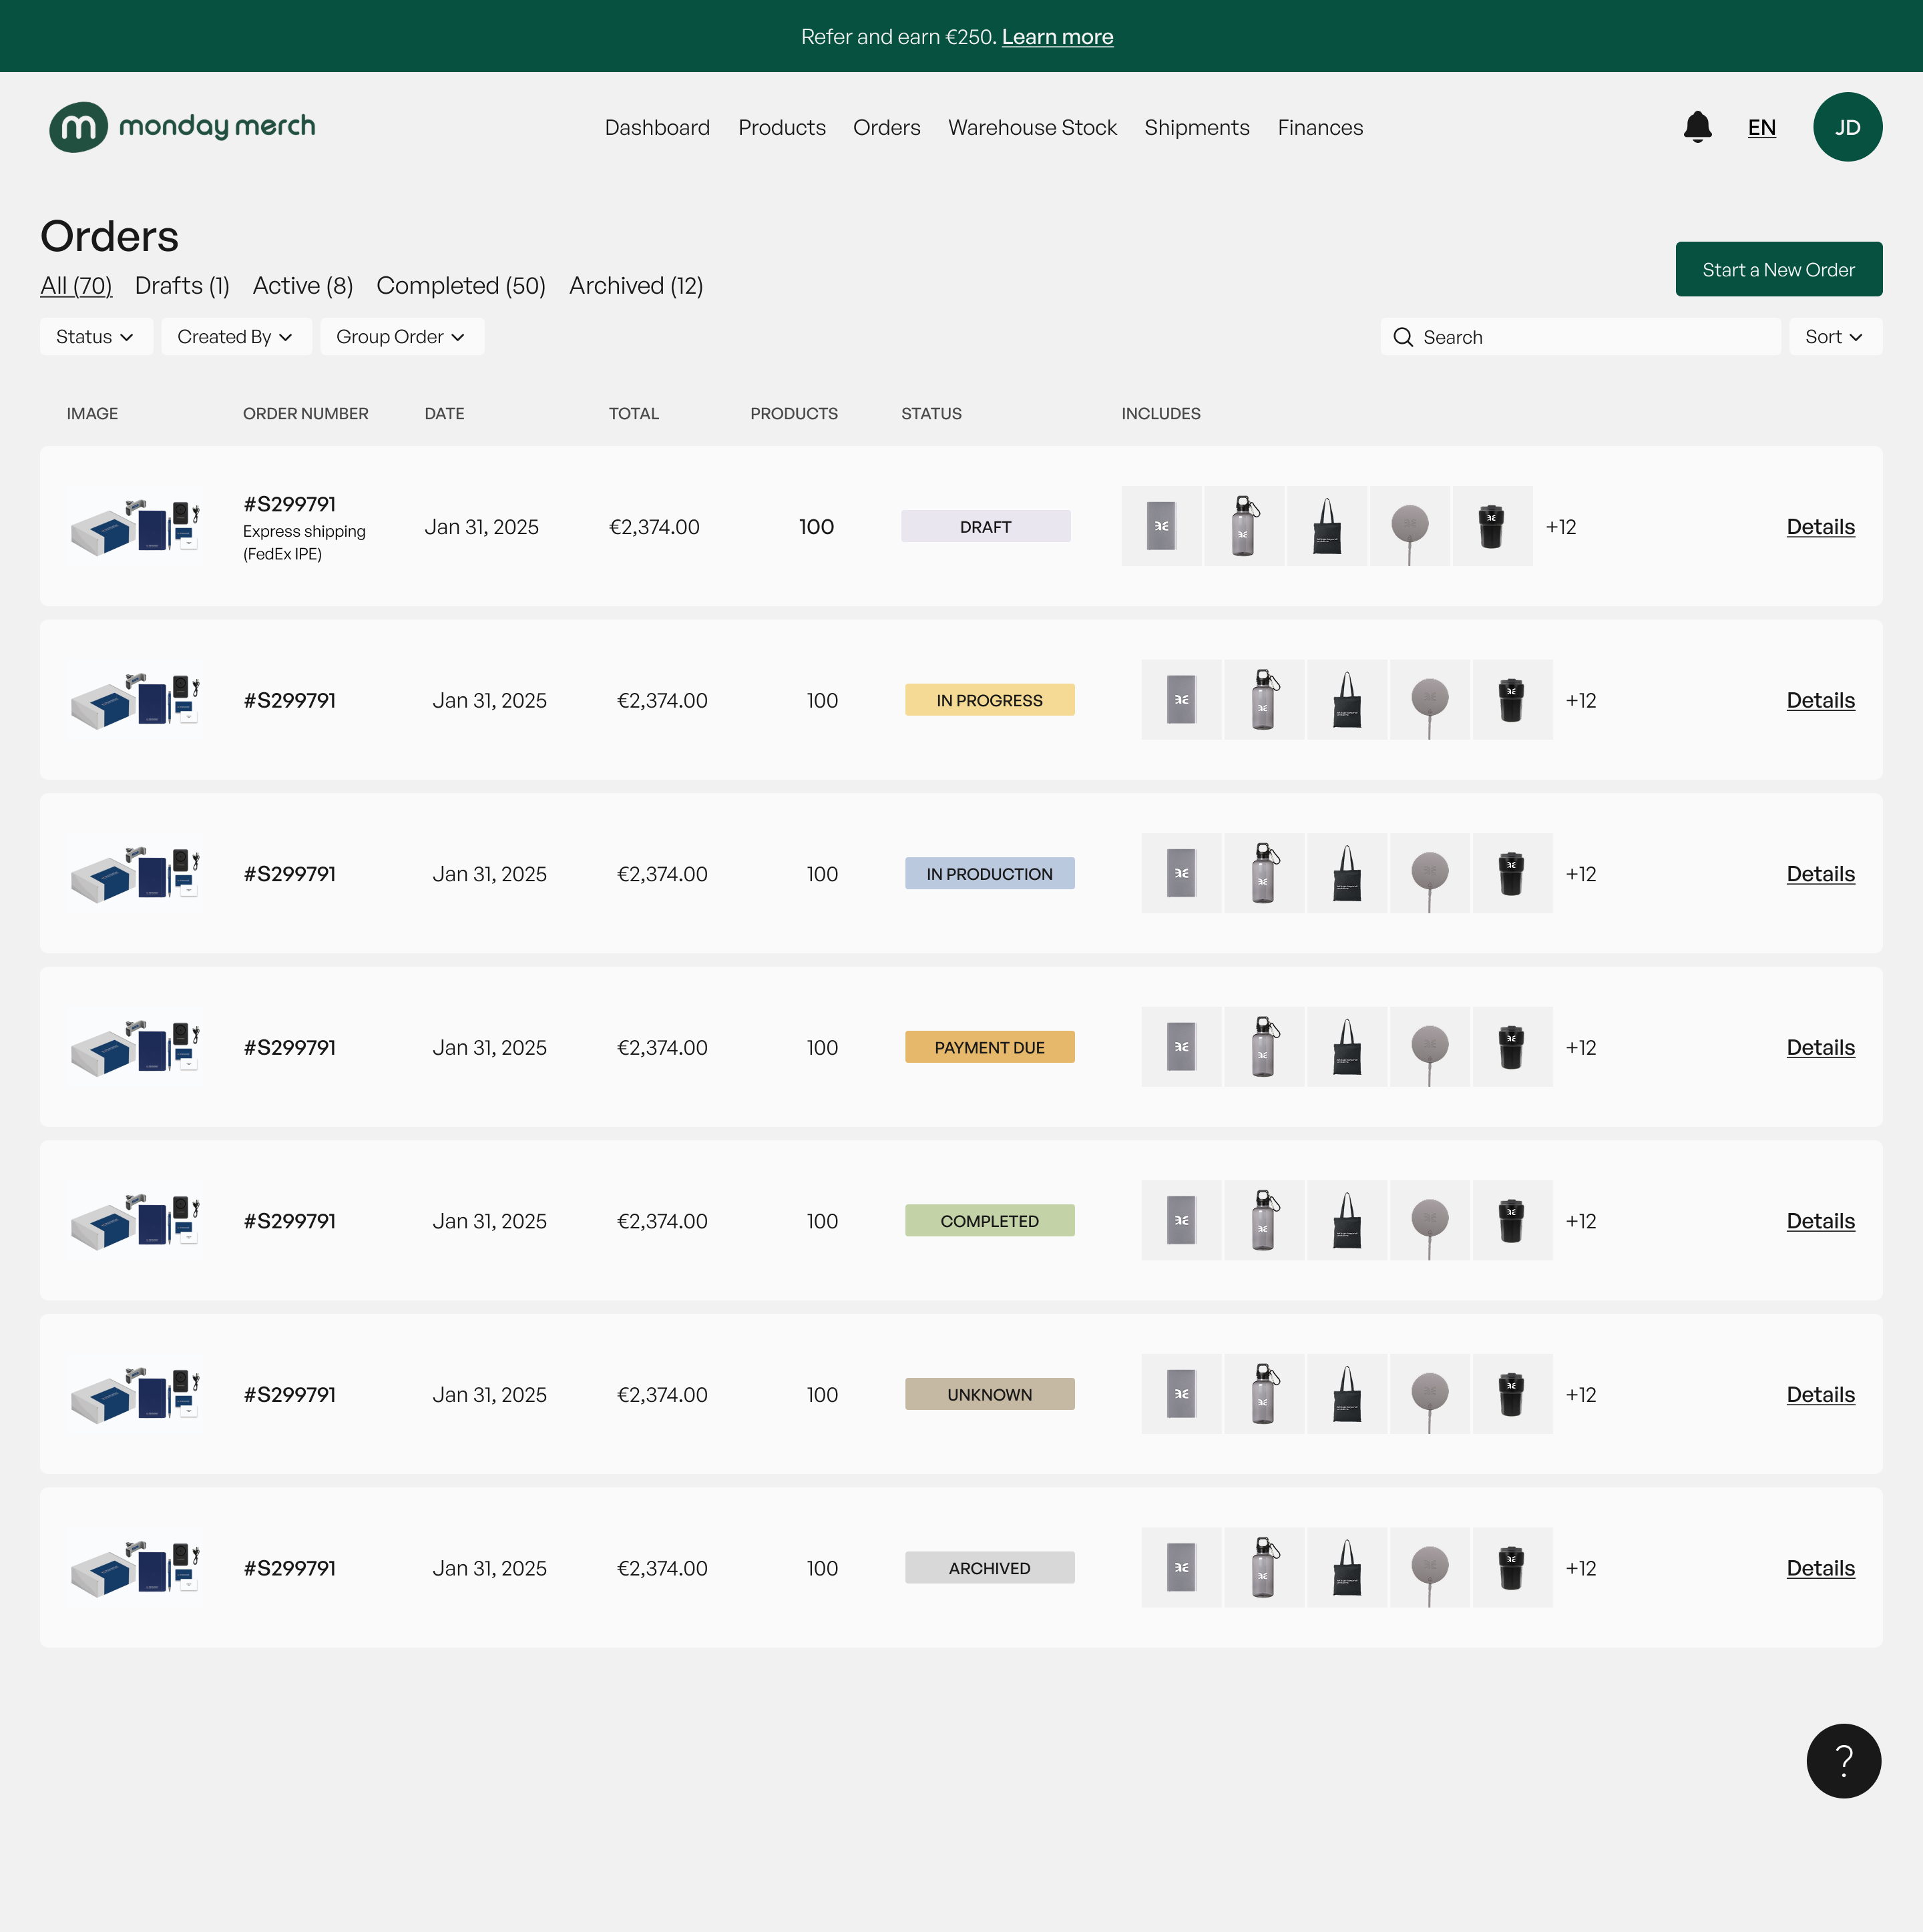Click the Group Order filter control
Image resolution: width=1923 pixels, height=1932 pixels.
[401, 336]
